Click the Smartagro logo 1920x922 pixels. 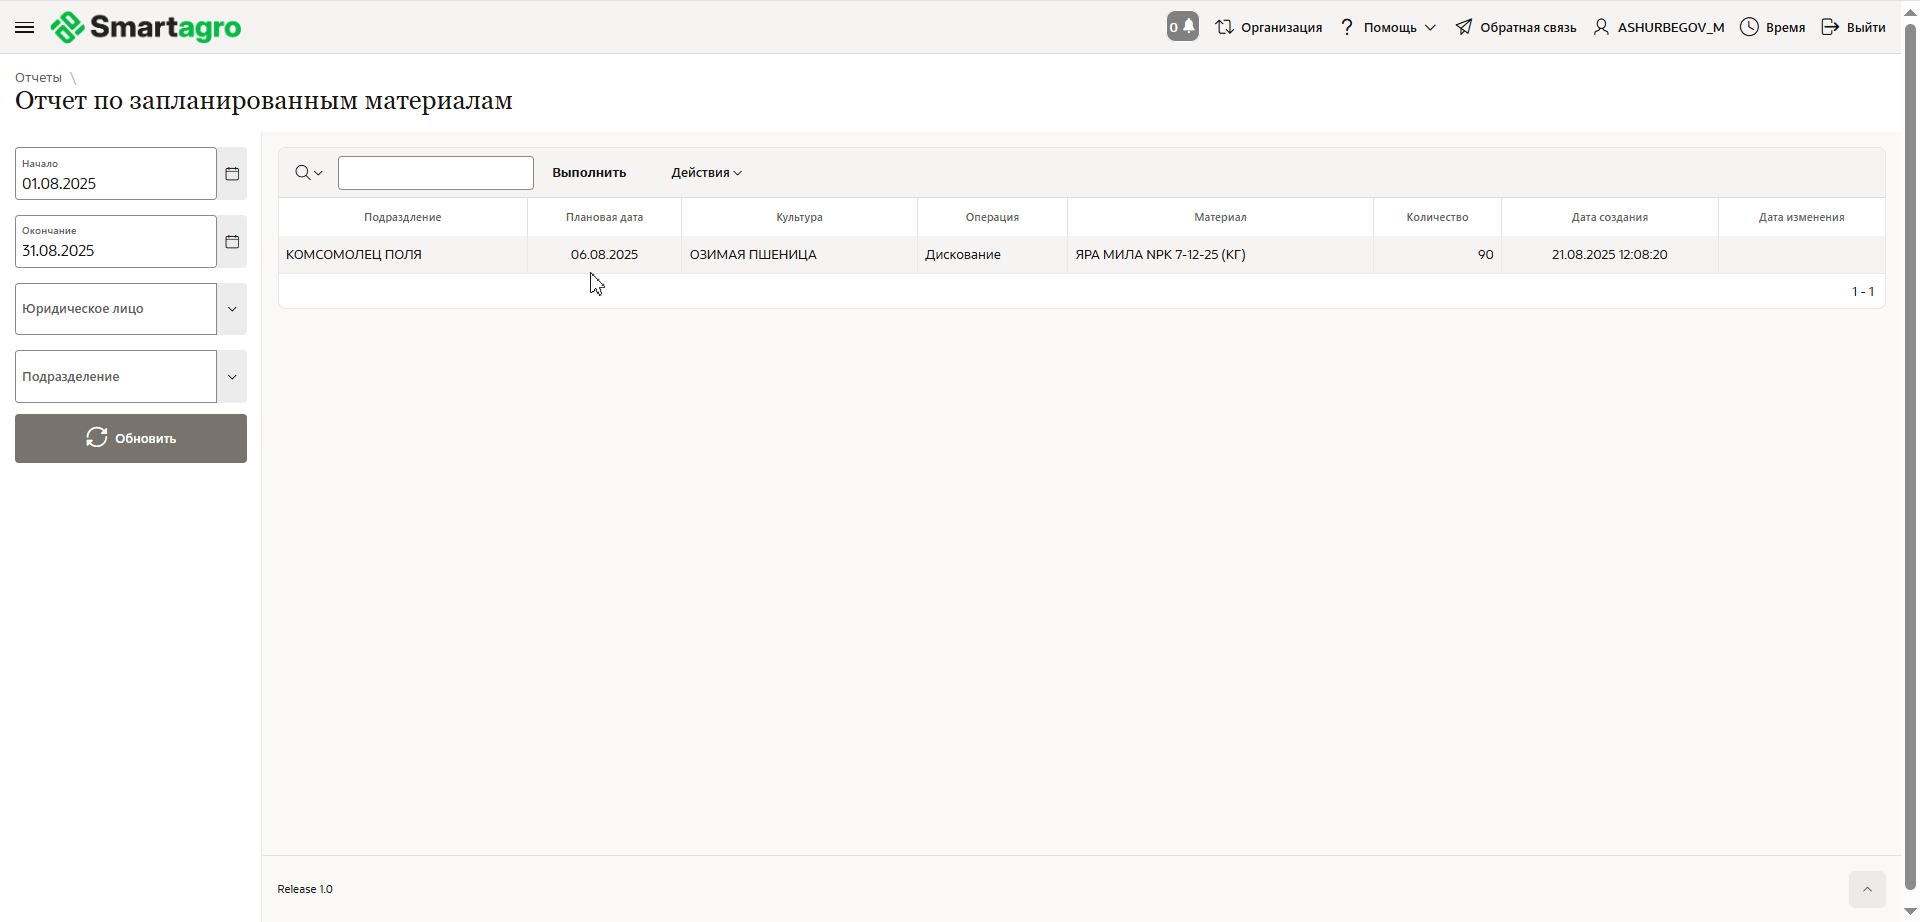point(146,27)
